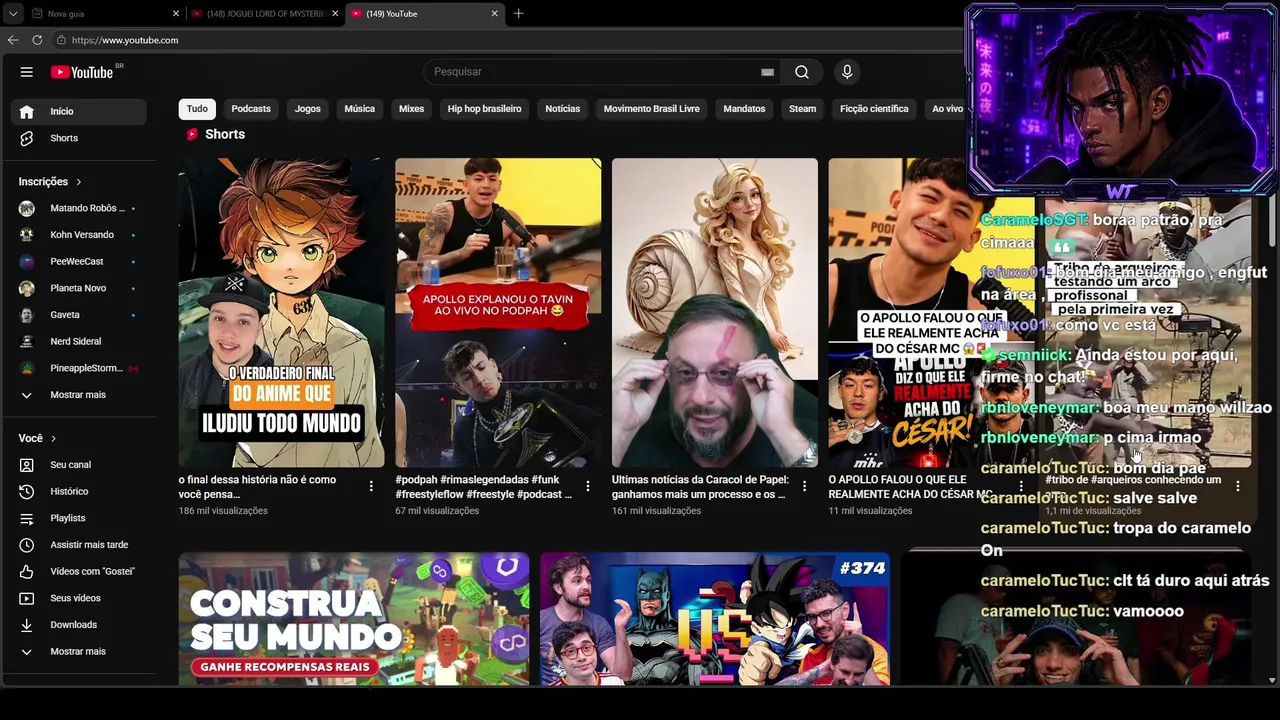Select the Mandatos filter chip
The height and width of the screenshot is (720, 1280).
(x=744, y=109)
